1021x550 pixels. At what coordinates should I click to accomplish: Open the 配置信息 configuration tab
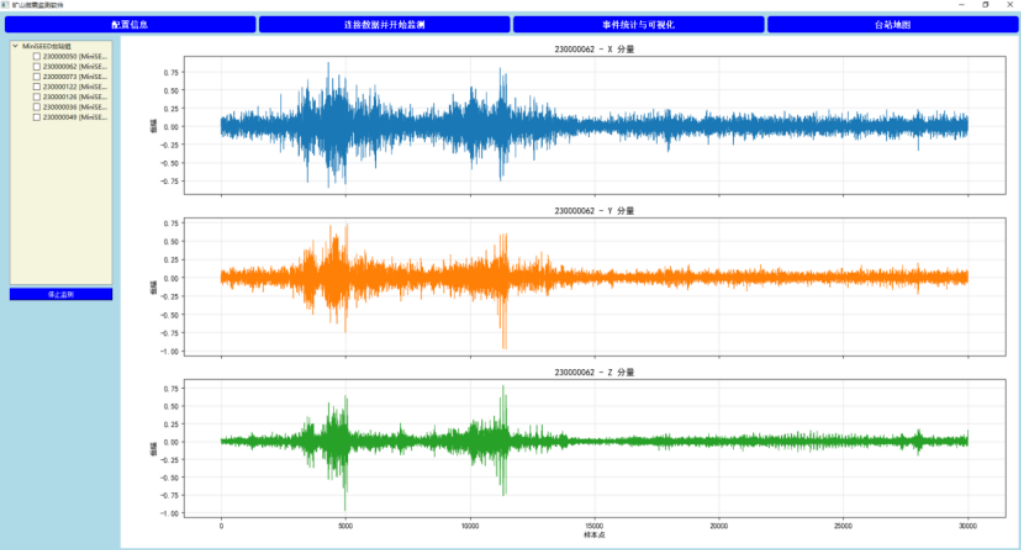[130, 24]
